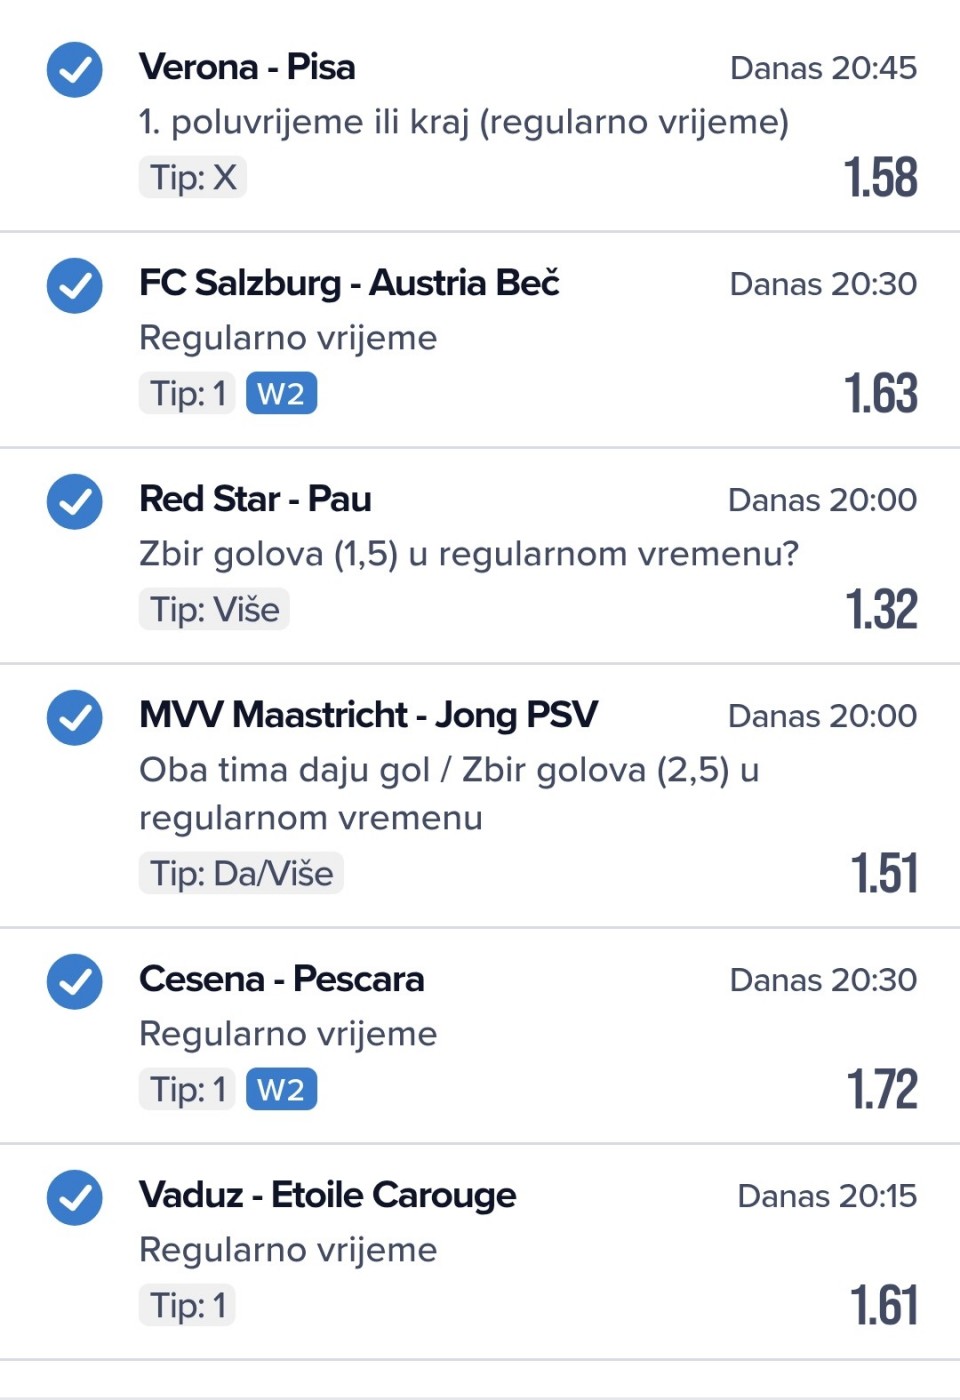Viewport: 960px width, 1400px height.
Task: Deselect the Vaduz - Etoile Carouge bet
Action: pyautogui.click(x=75, y=1197)
